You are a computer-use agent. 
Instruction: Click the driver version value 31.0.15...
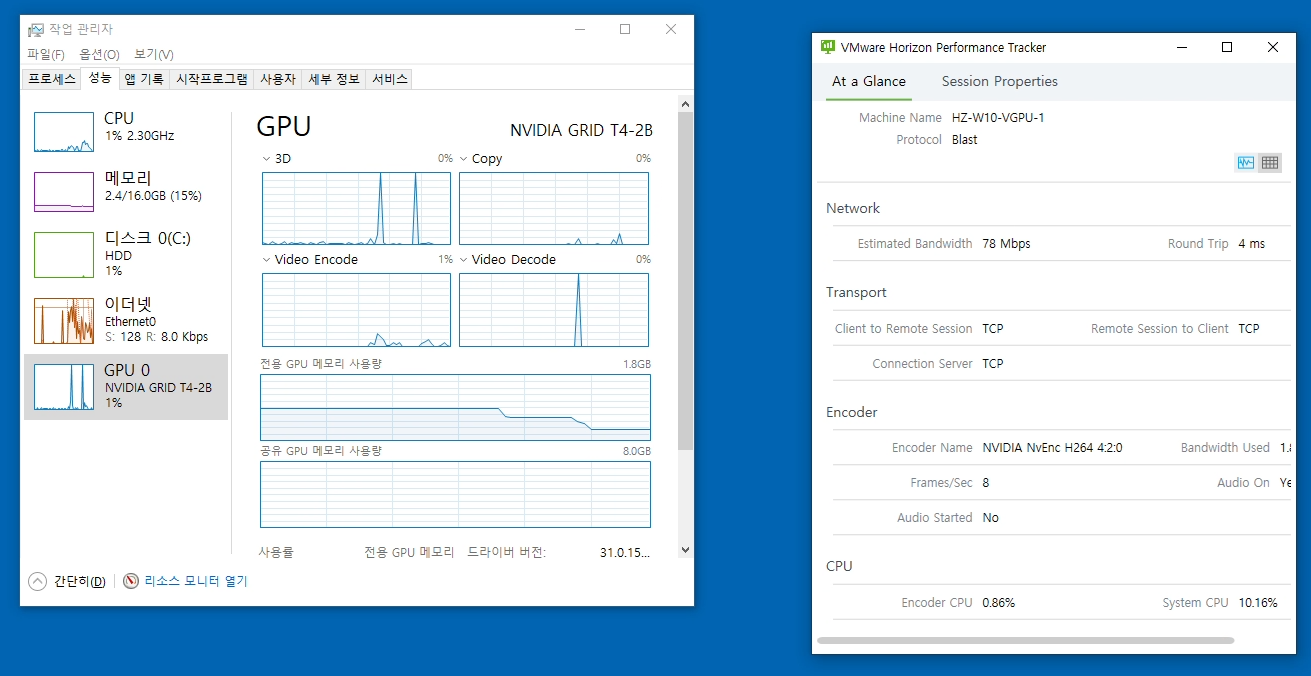pos(625,552)
